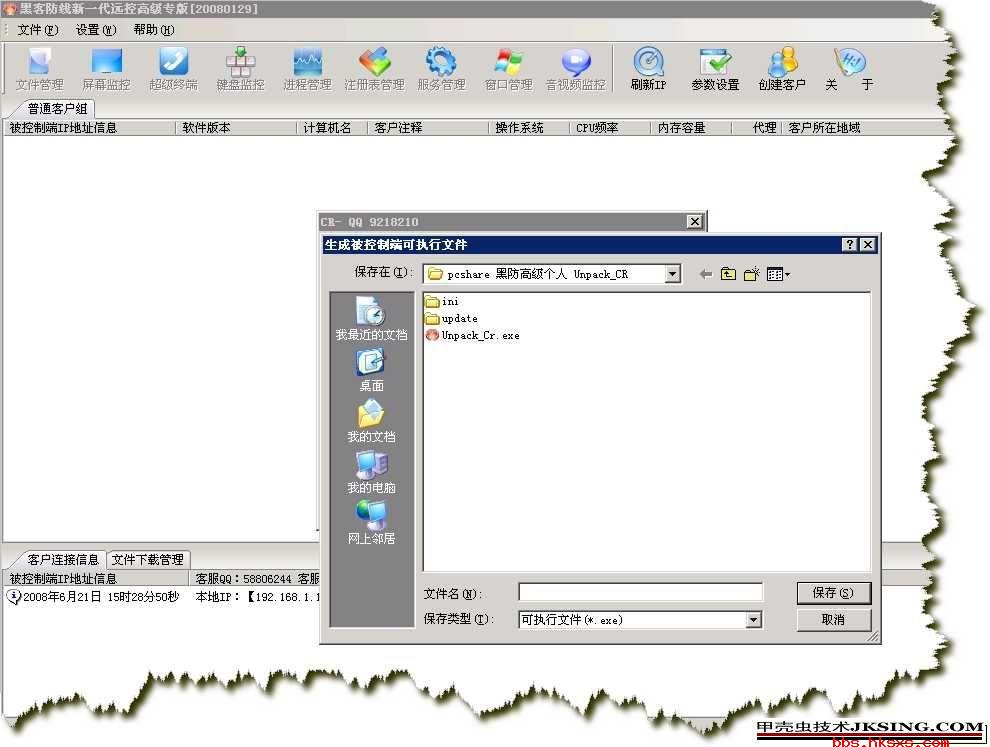Expand the 保存在 folder dropdown
This screenshot has width=990, height=747.
pyautogui.click(x=672, y=274)
